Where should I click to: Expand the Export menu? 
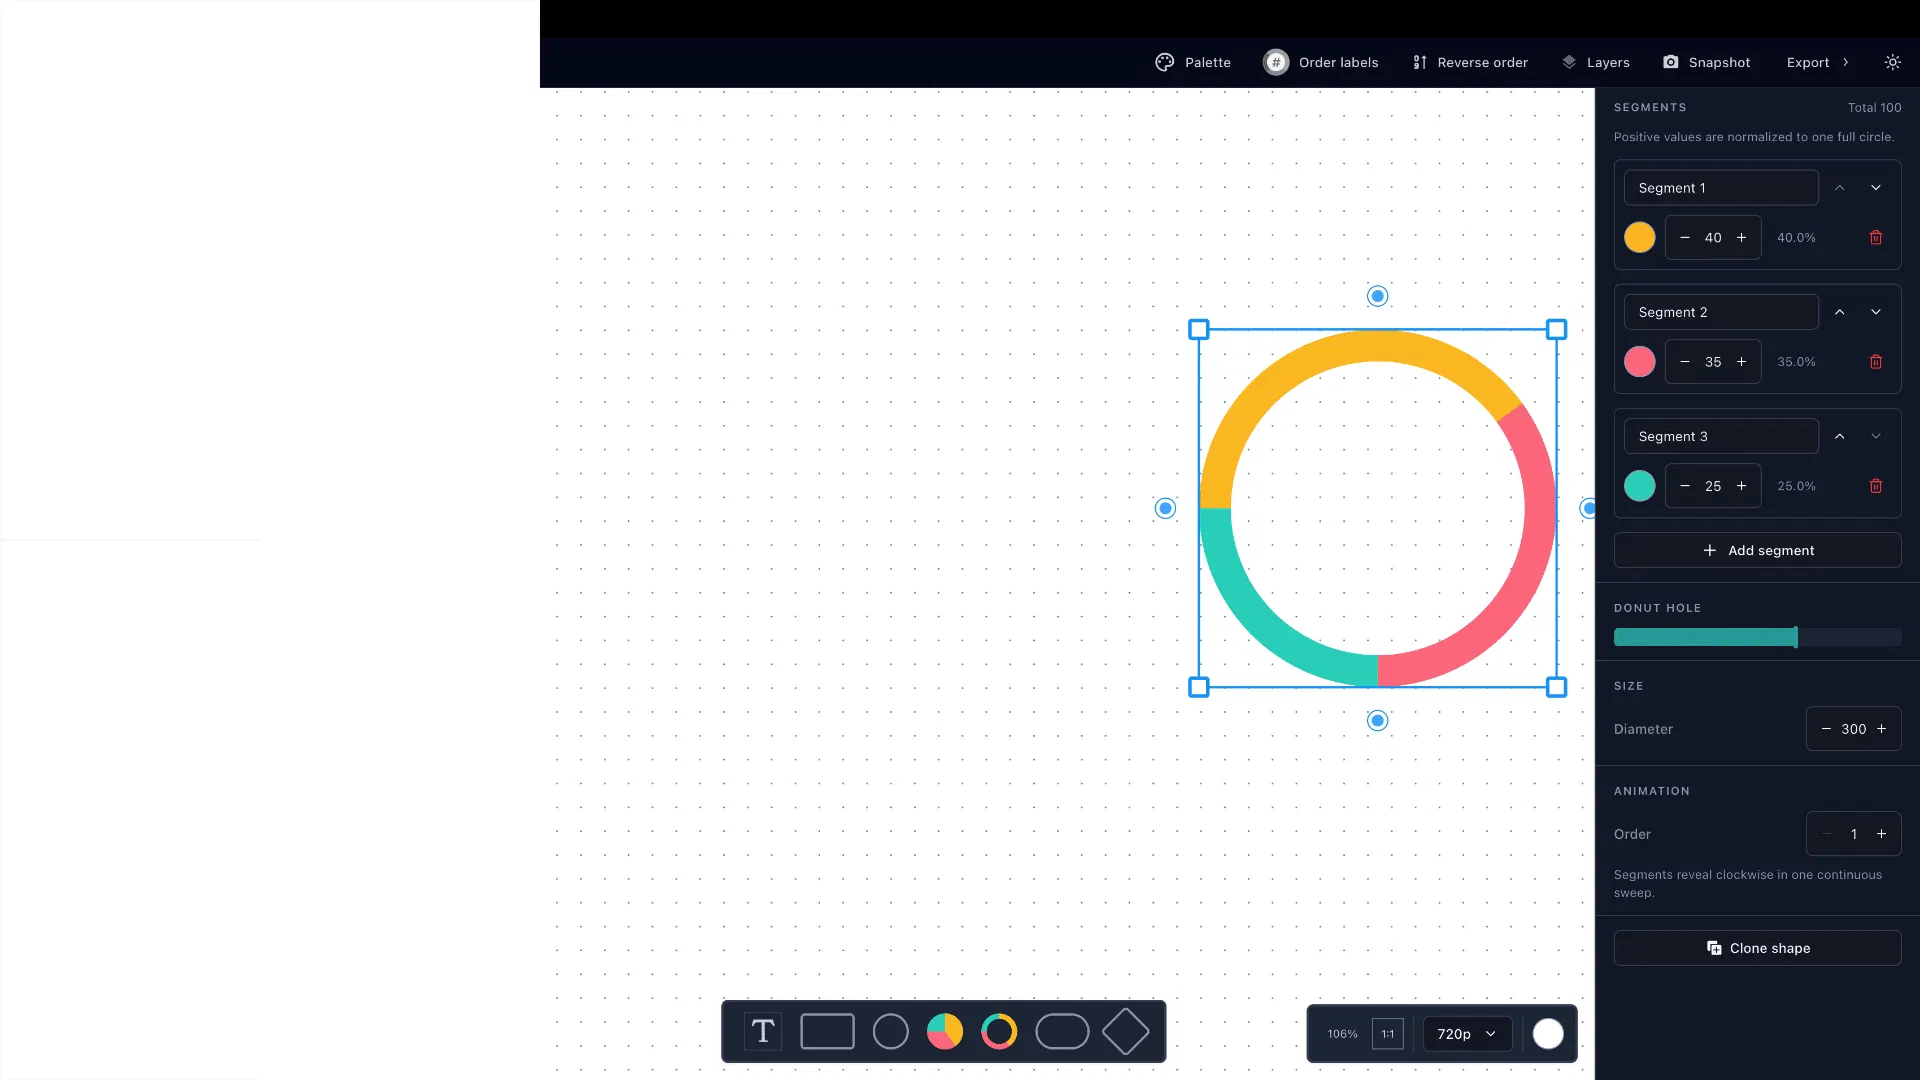1818,62
